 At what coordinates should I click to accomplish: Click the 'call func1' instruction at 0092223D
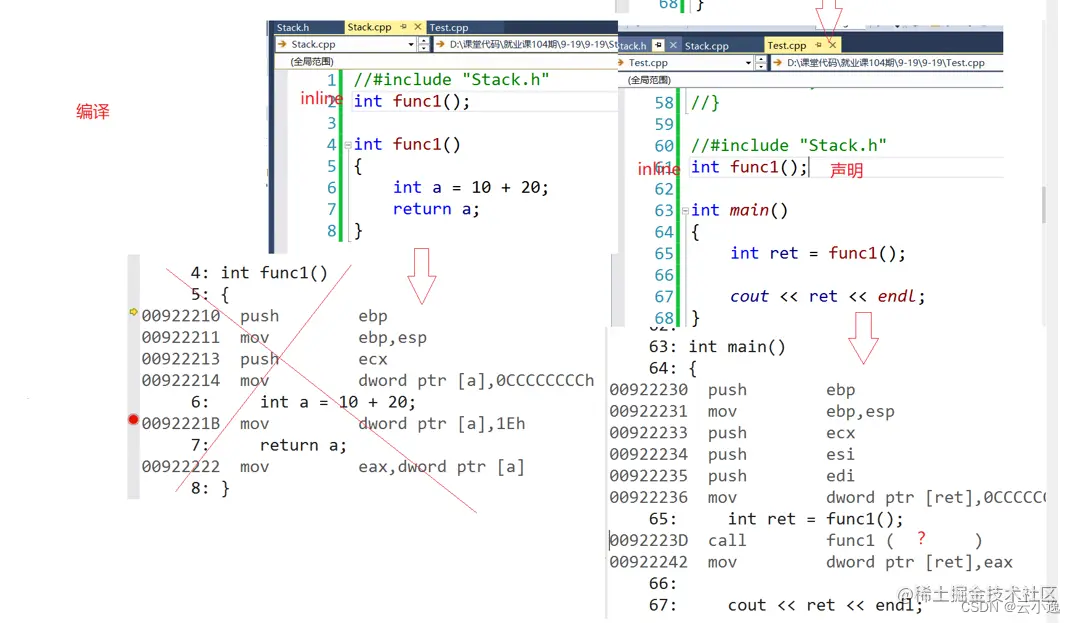click(796, 541)
